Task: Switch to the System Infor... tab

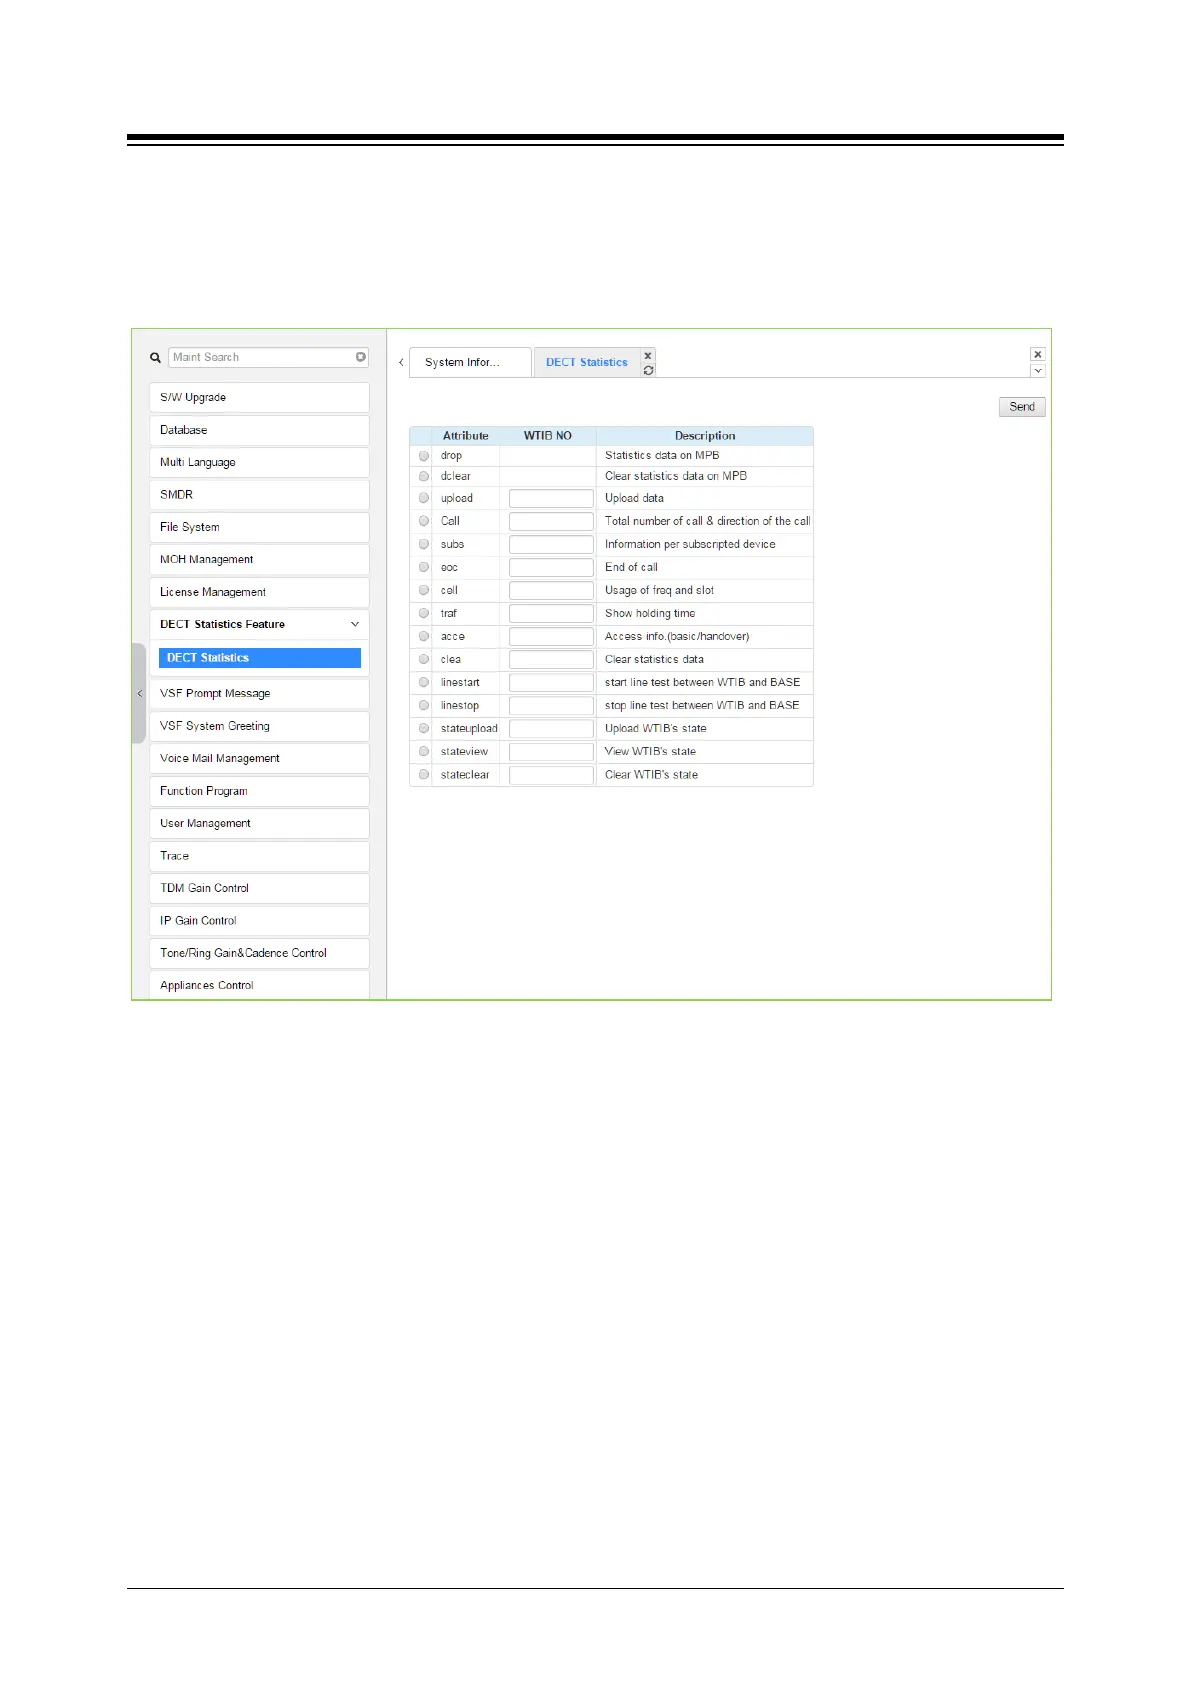Action: pyautogui.click(x=470, y=362)
